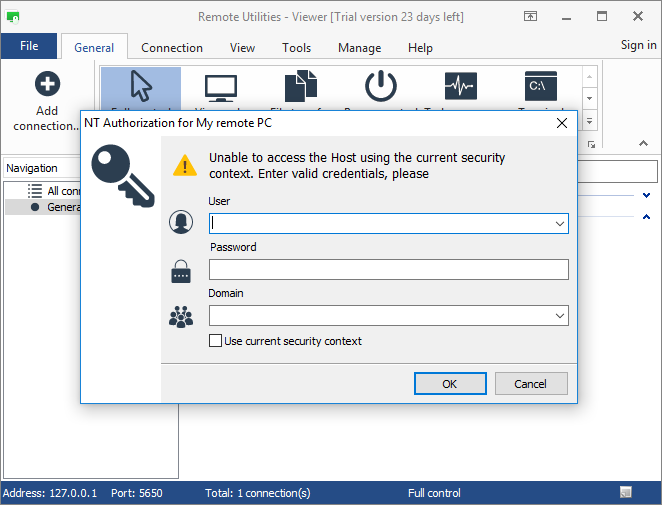Minimize the Remote Utilities Viewer window
The width and height of the screenshot is (662, 505).
coord(566,17)
